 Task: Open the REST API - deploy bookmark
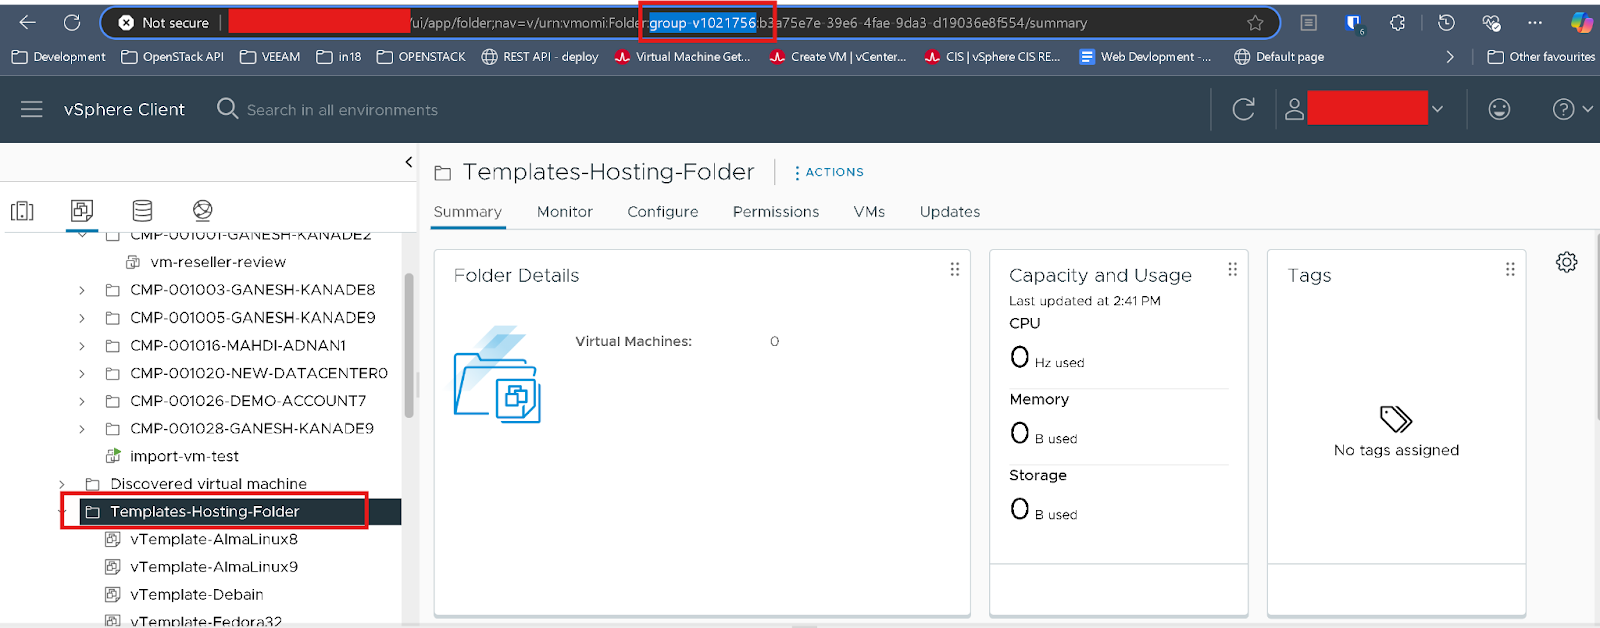540,57
